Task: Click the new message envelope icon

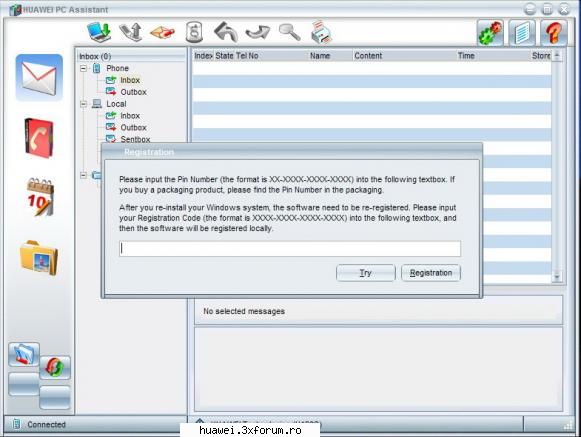Action: pos(162,33)
